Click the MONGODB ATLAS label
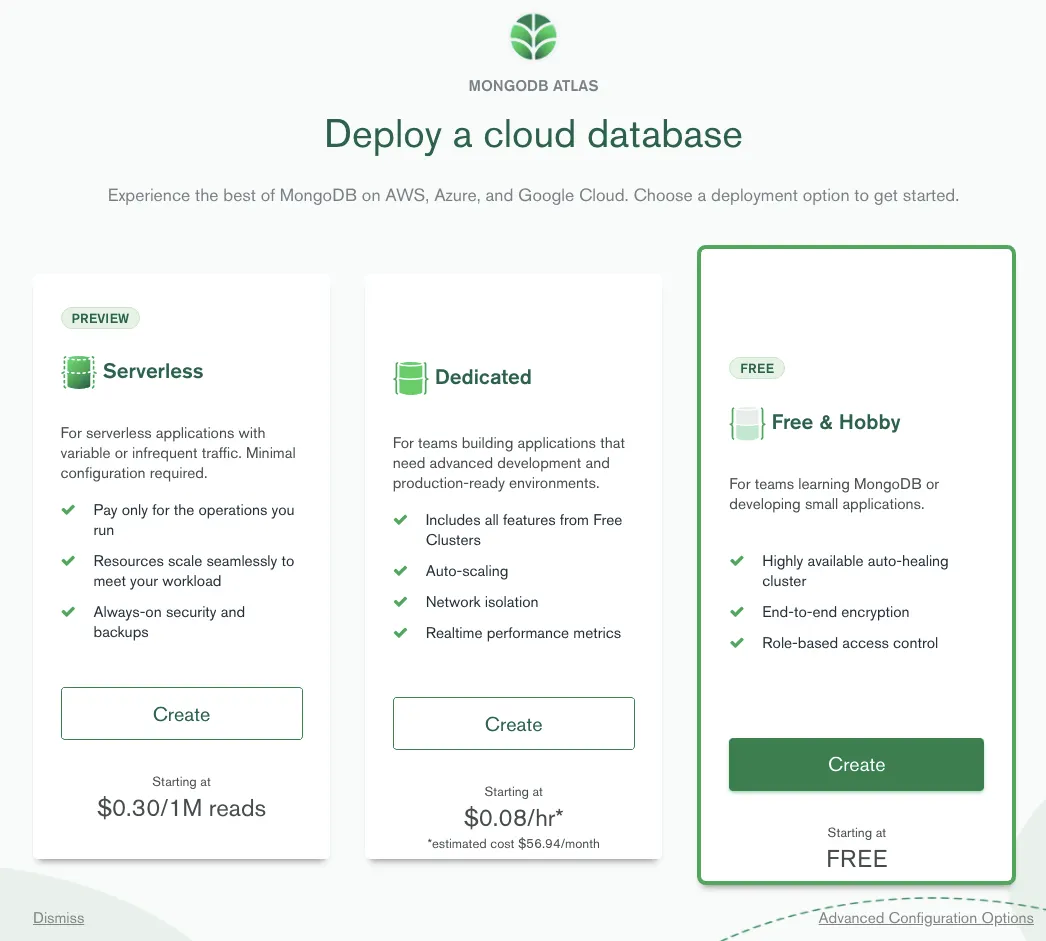This screenshot has width=1046, height=941. pyautogui.click(x=533, y=86)
